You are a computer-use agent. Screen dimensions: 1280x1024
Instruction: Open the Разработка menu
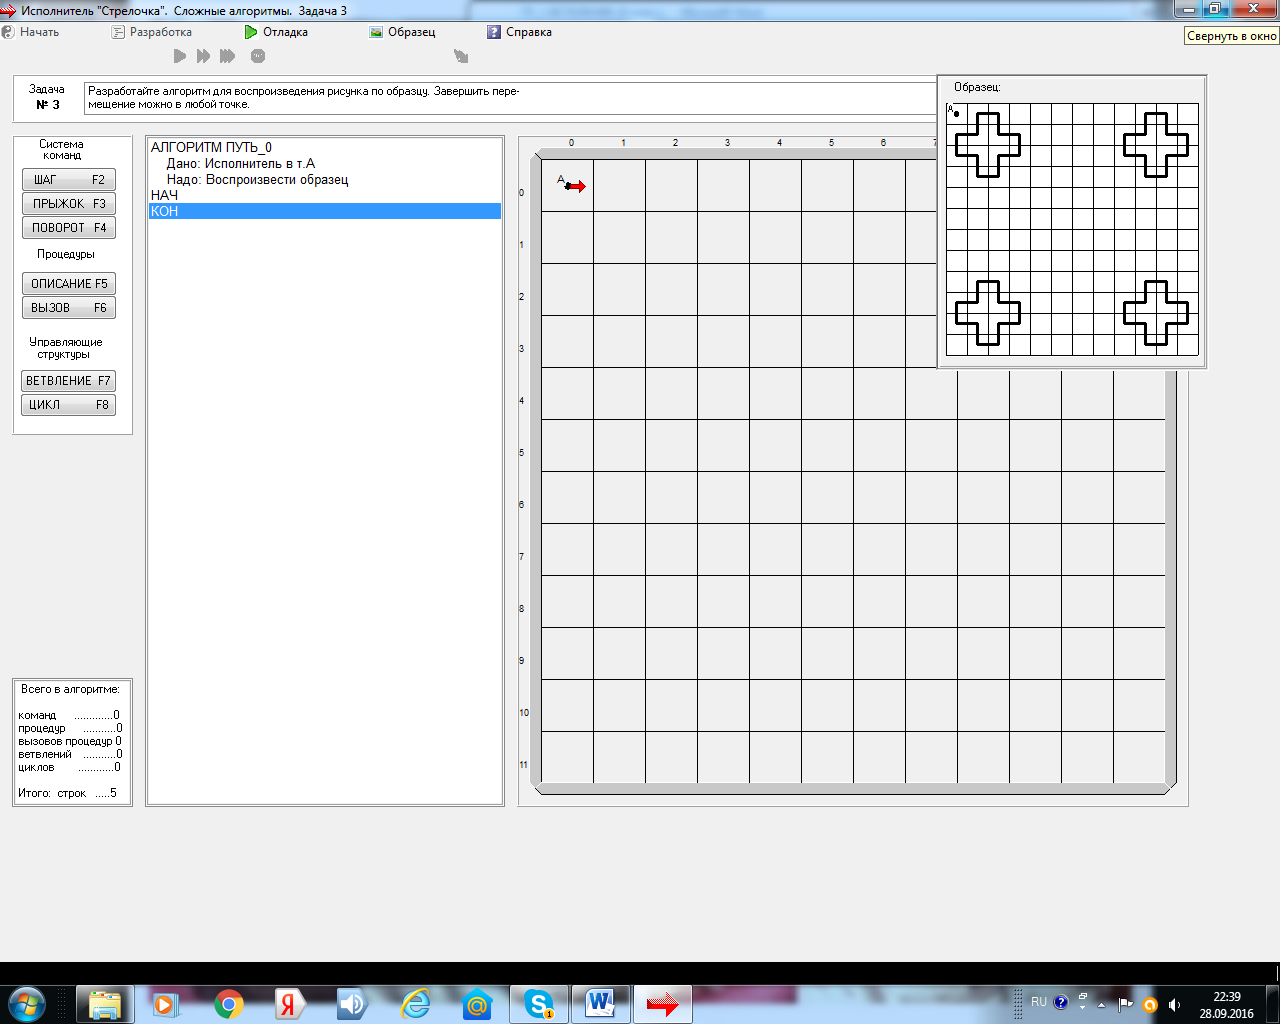coord(152,32)
